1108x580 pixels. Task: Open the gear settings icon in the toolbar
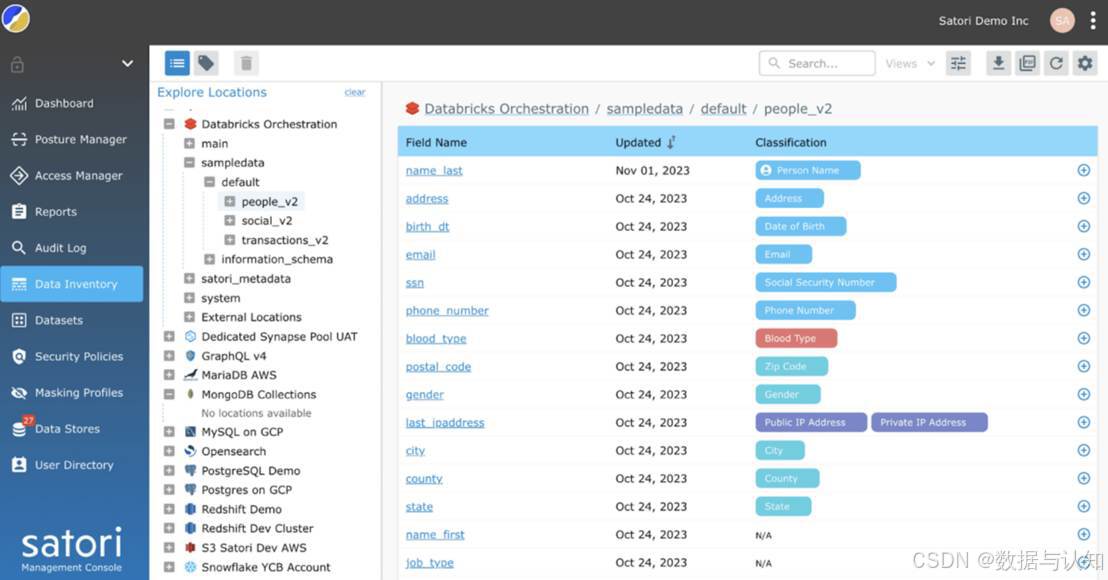[x=1085, y=64]
